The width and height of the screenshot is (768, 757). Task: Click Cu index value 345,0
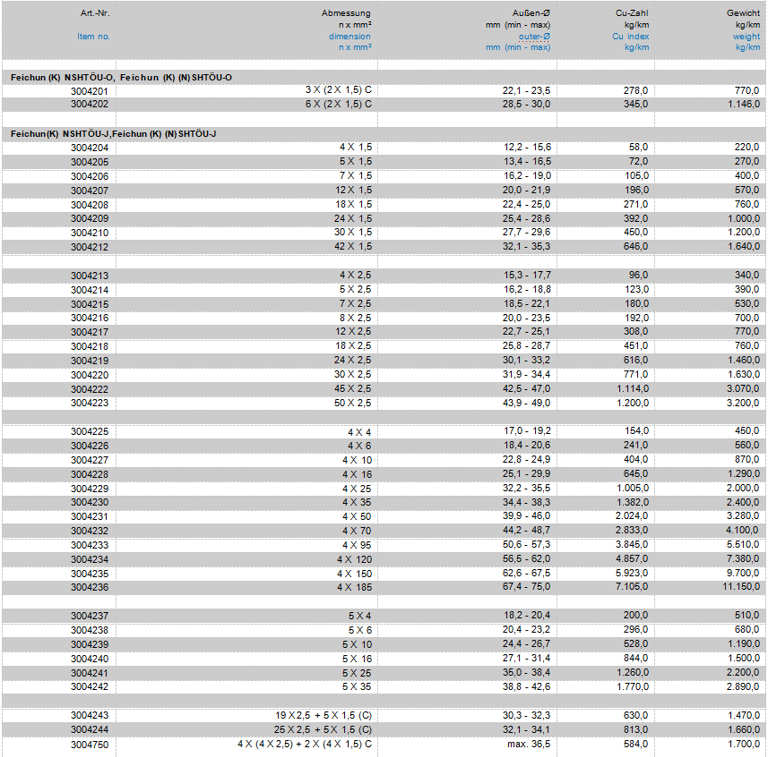point(636,104)
